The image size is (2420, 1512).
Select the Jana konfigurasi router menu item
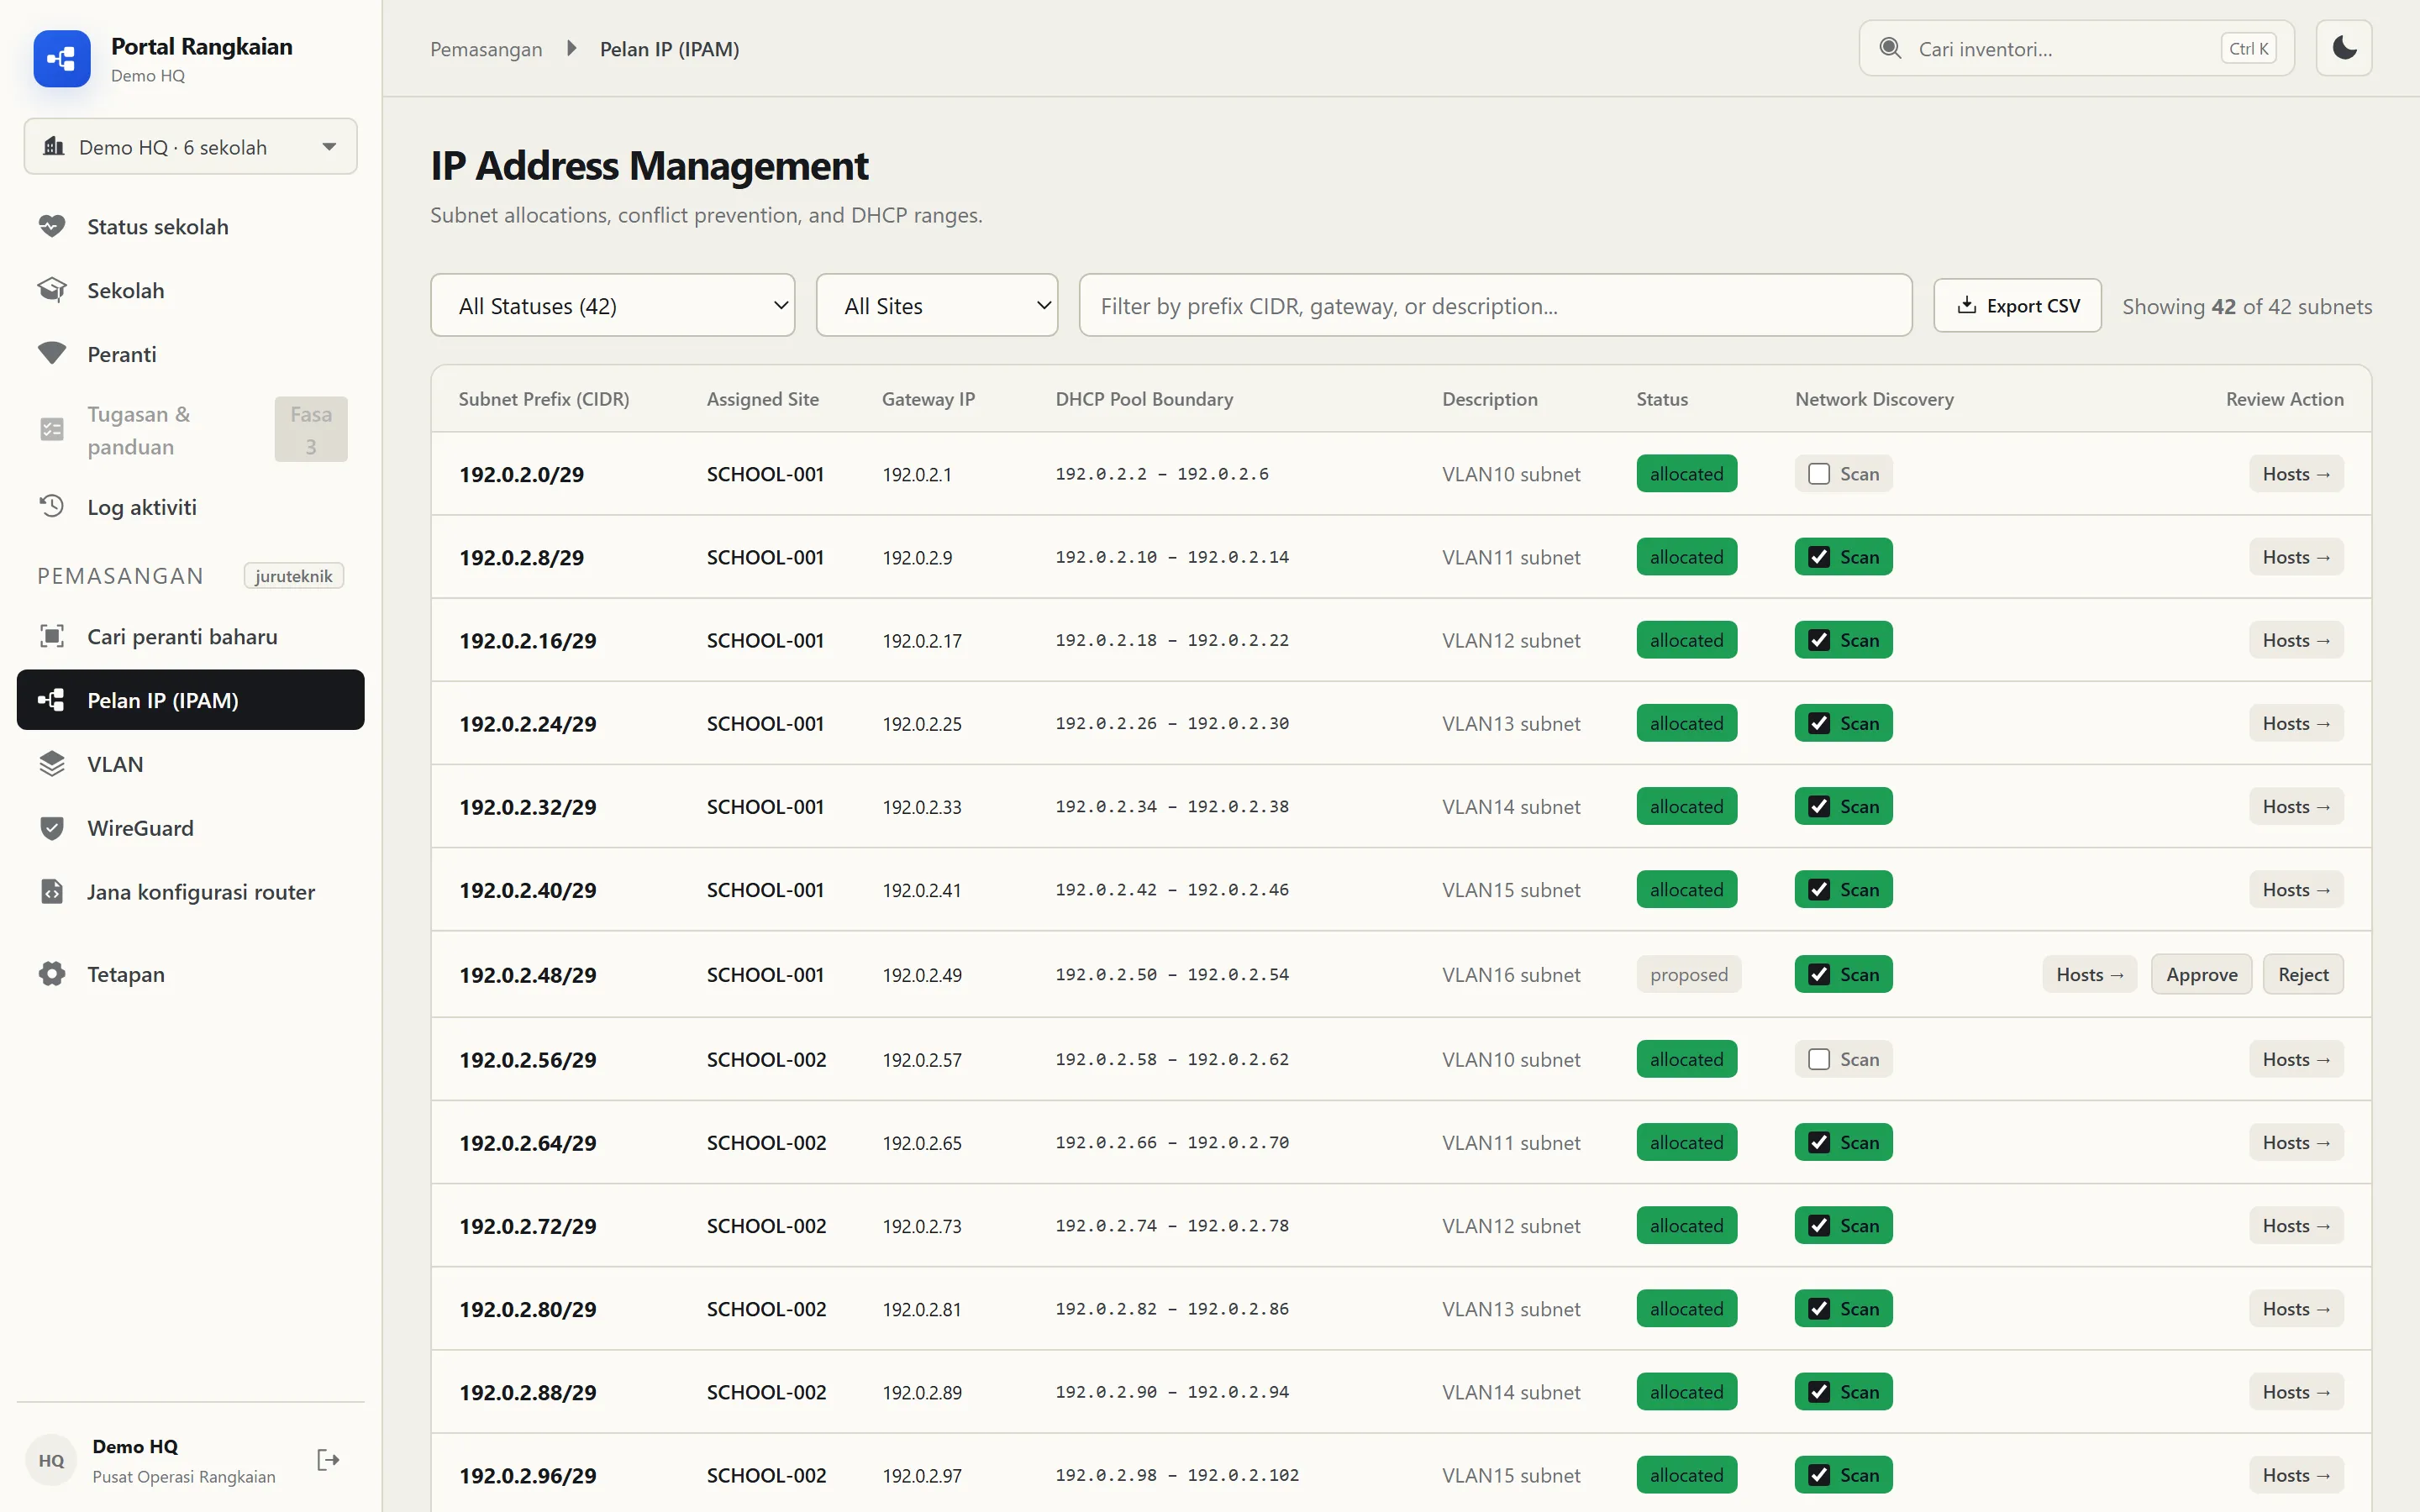point(190,891)
